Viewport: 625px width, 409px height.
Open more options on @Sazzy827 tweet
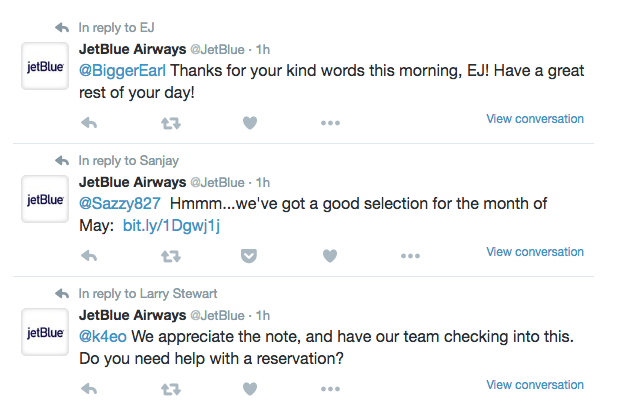(410, 256)
